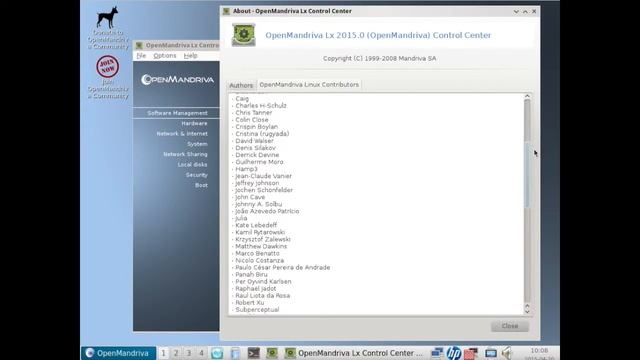Click the Control Center gear logo in About
The width and height of the screenshot is (640, 360).
click(244, 35)
